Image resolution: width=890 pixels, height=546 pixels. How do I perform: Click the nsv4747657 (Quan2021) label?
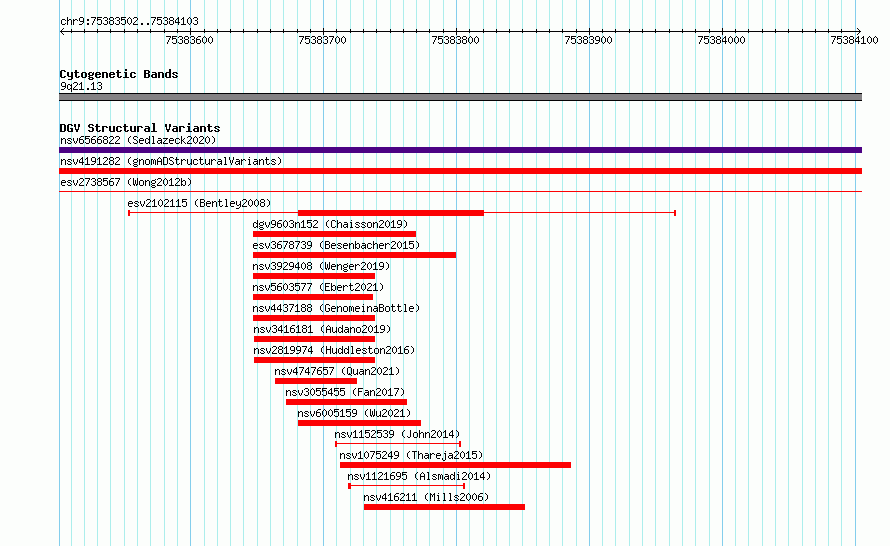(x=337, y=371)
